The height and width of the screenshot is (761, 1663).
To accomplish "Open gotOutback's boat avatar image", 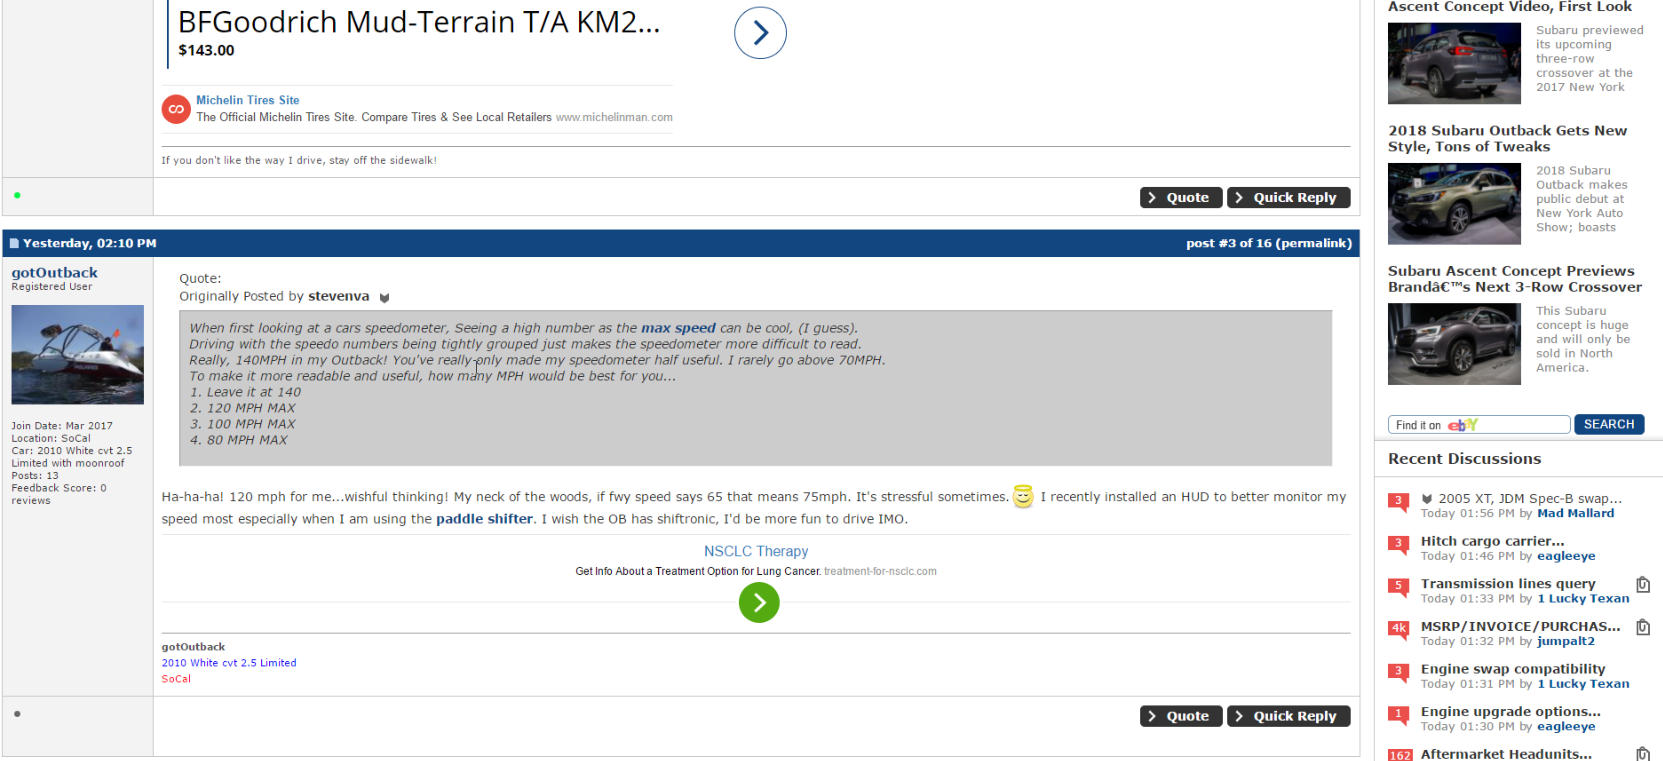I will (x=77, y=355).
